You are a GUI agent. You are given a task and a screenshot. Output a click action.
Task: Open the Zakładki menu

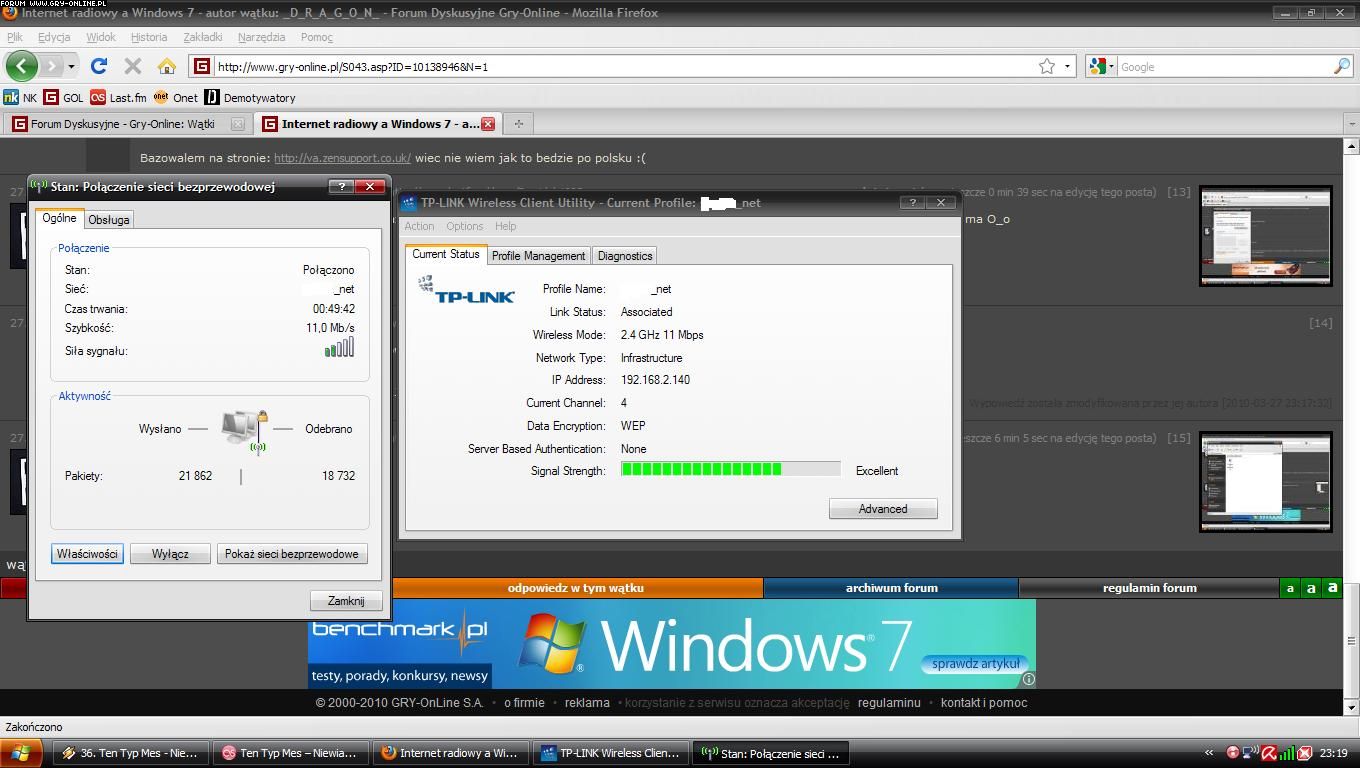click(x=202, y=37)
